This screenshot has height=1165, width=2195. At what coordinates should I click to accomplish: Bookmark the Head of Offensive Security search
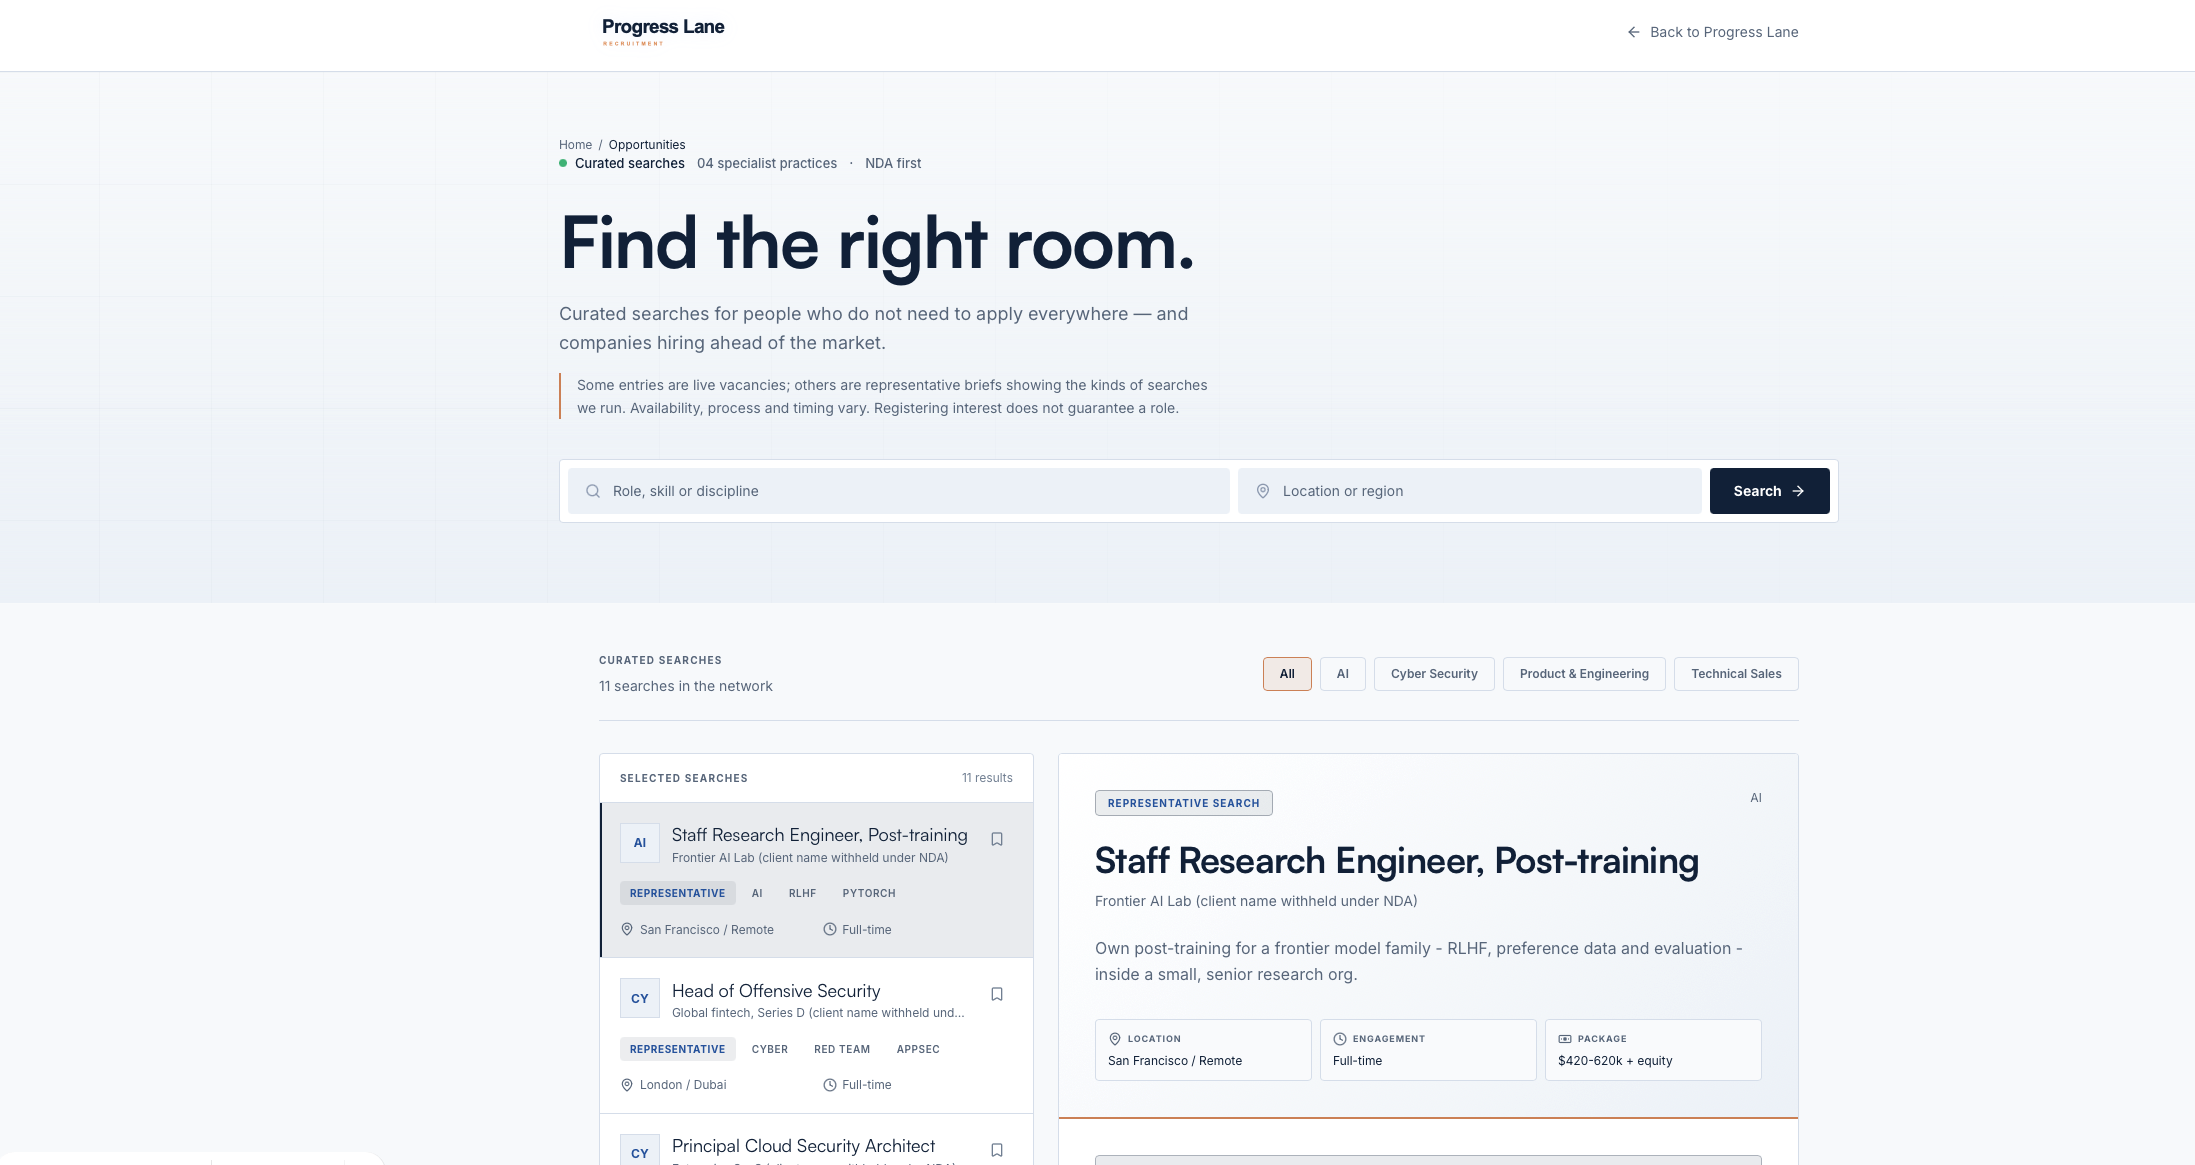tap(997, 994)
